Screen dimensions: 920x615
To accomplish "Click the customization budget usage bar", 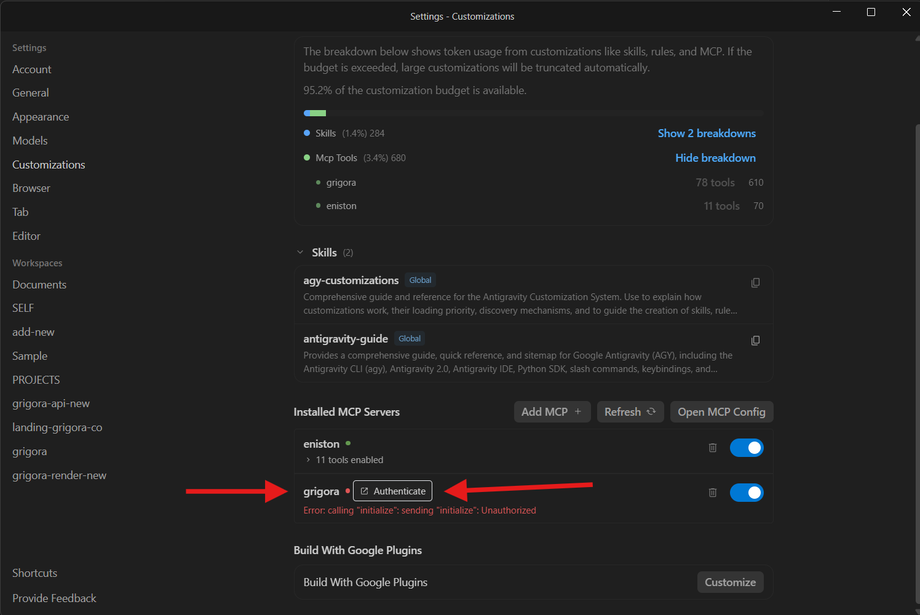I will pyautogui.click(x=533, y=113).
